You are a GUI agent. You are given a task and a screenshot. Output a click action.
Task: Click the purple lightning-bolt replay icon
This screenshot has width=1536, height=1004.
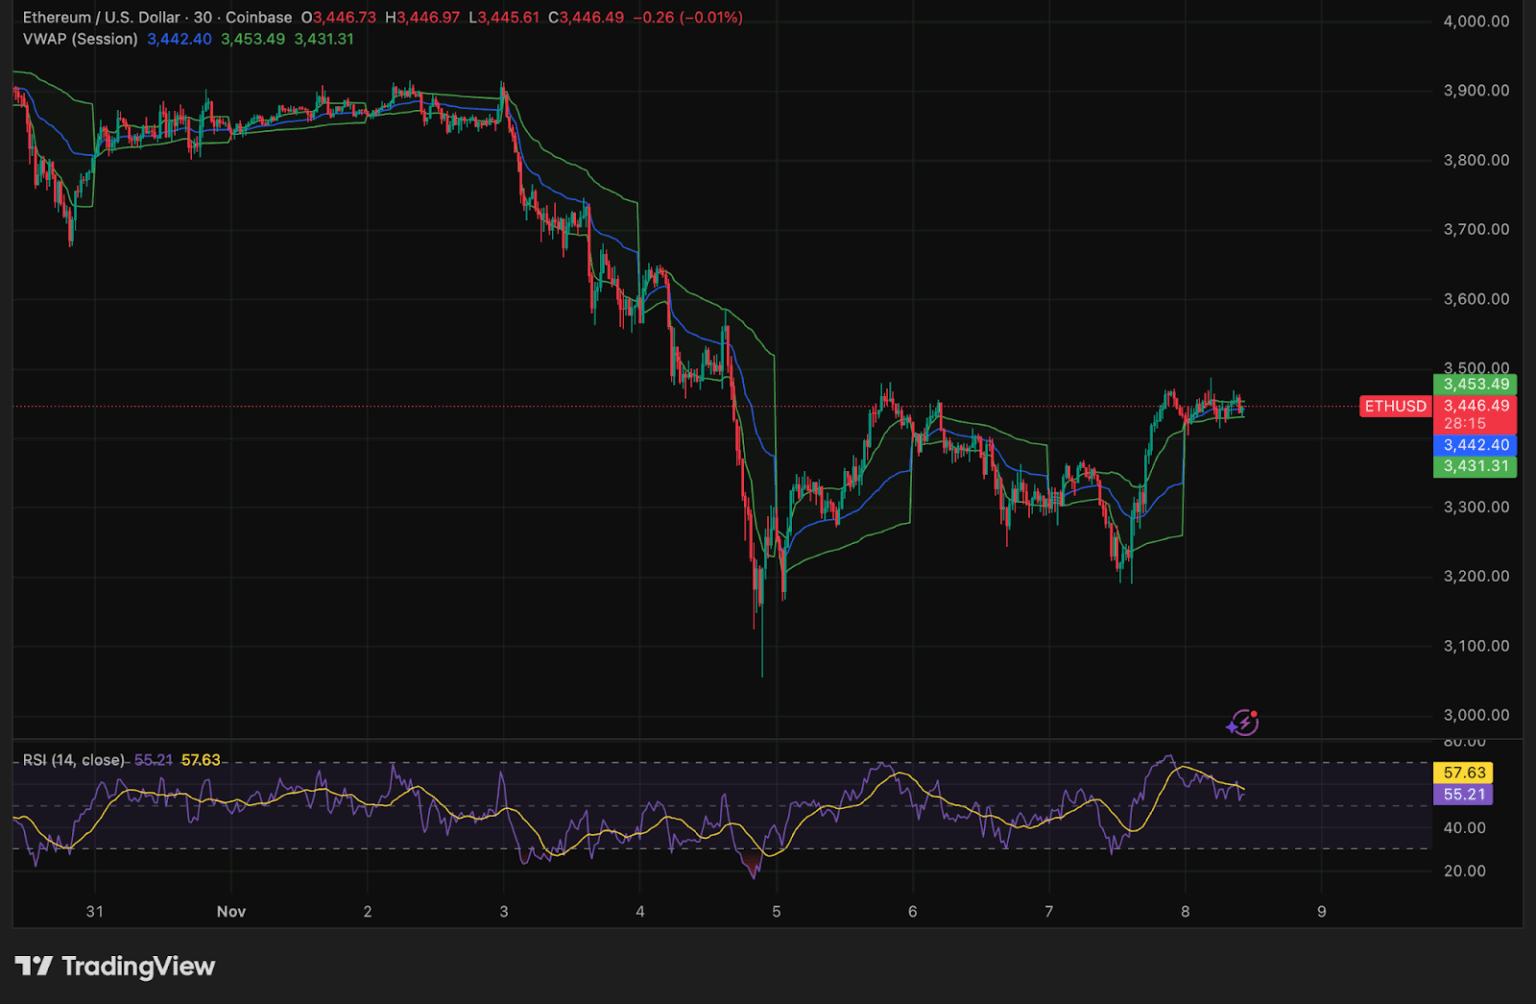click(x=1243, y=721)
